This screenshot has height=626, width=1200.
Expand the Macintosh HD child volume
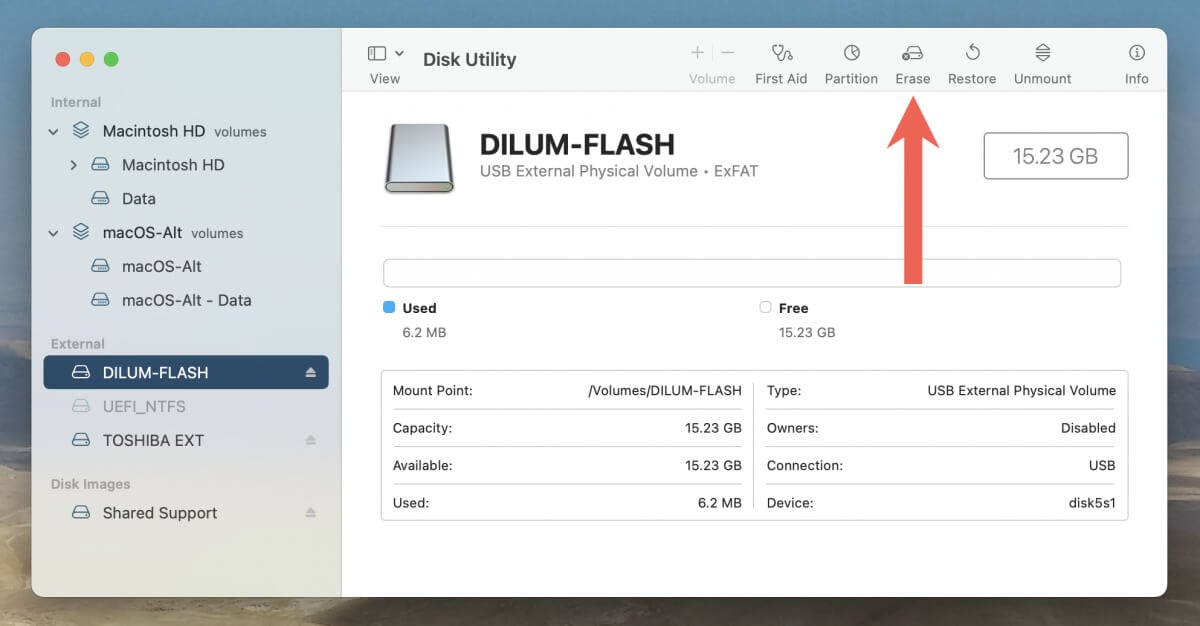pyautogui.click(x=73, y=165)
